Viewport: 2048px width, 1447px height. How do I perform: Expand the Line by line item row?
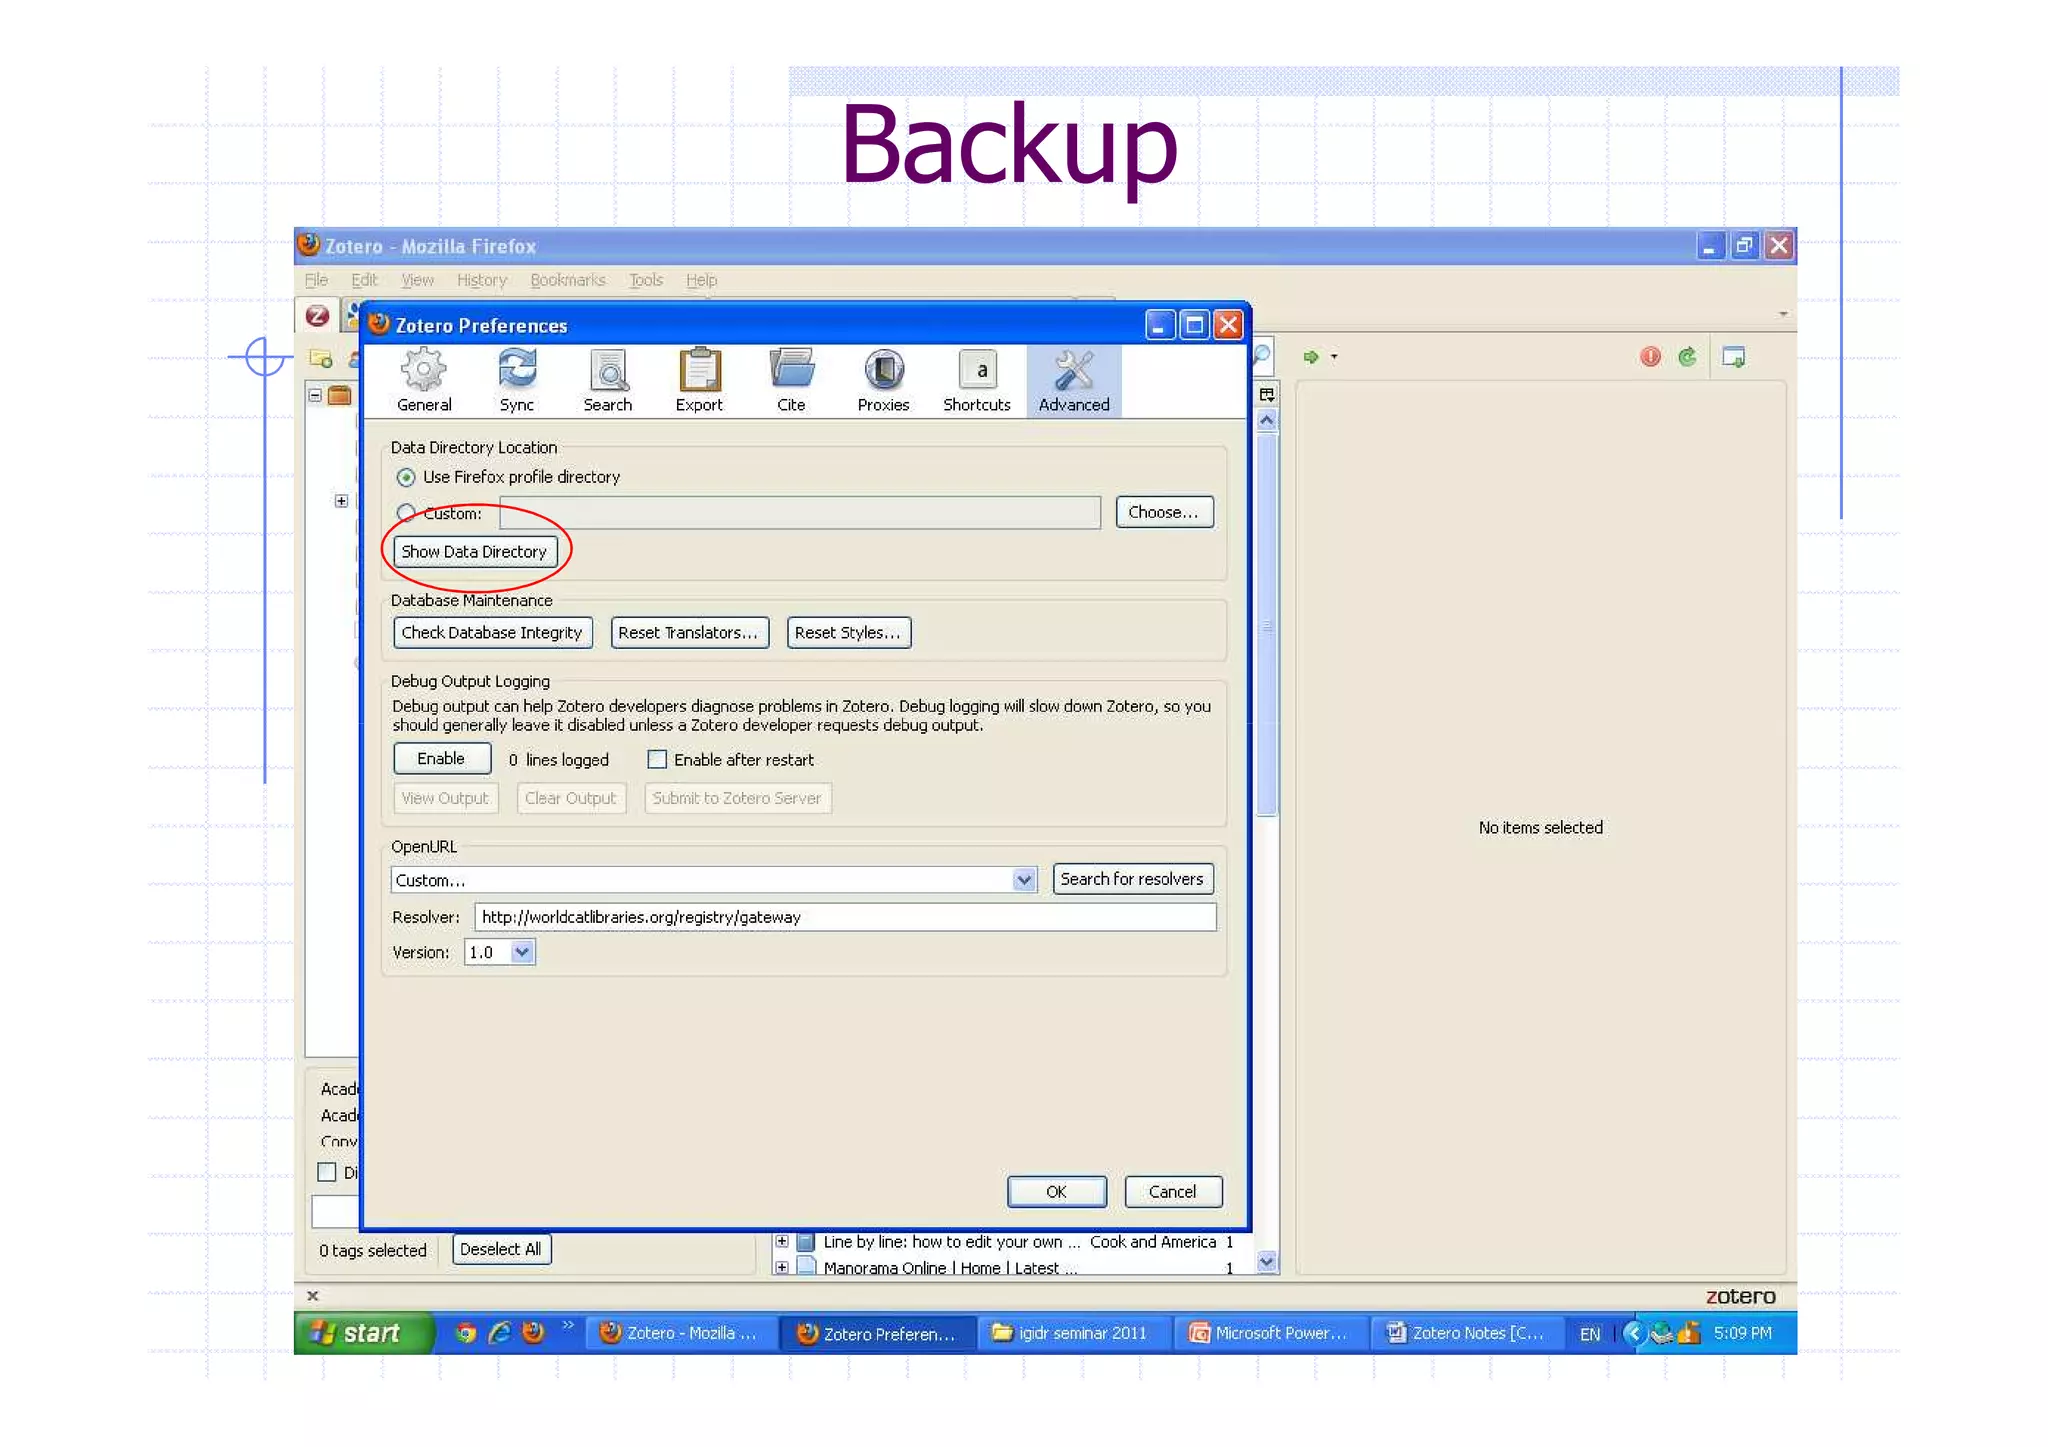782,1242
